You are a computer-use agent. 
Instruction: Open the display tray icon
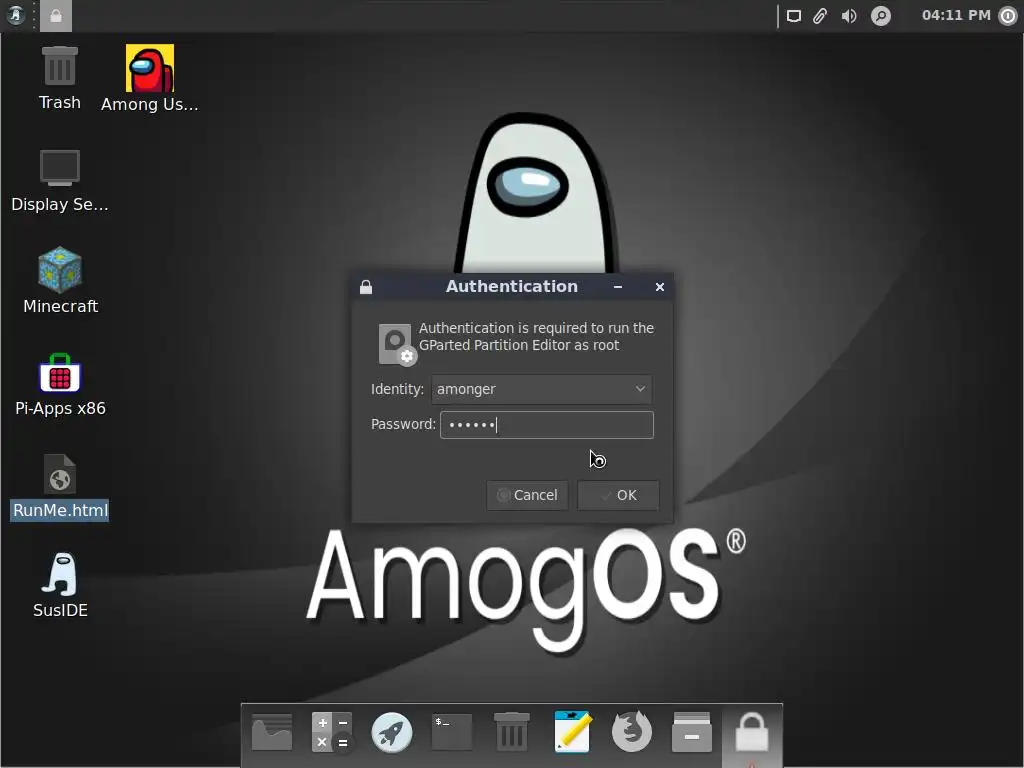pos(793,16)
